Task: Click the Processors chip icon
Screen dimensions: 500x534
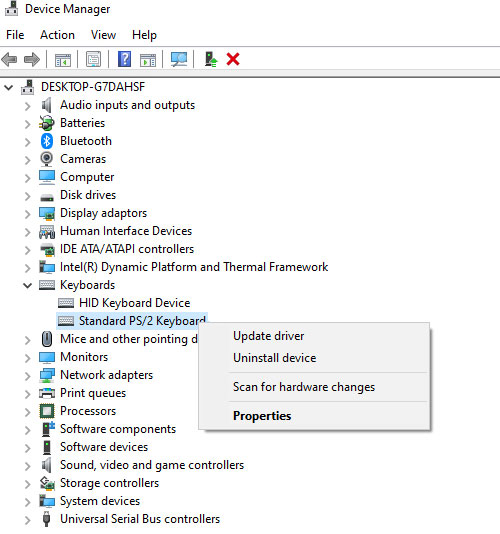Action: tap(47, 411)
